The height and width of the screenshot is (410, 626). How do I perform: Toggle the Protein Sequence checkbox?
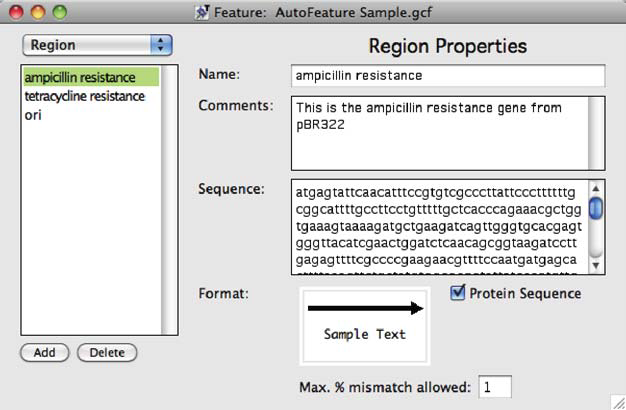(x=458, y=293)
